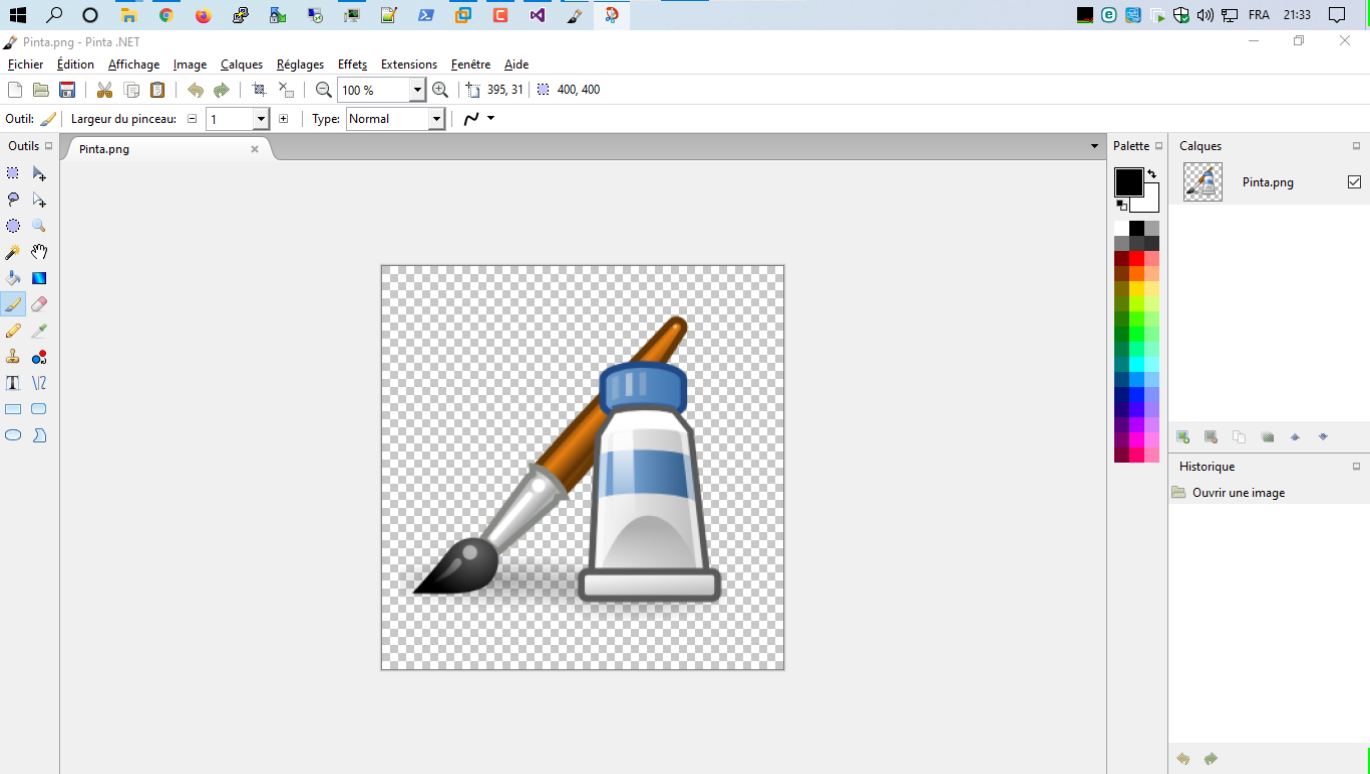This screenshot has height=774, width=1370.
Task: Open the Calques menu
Action: (x=241, y=64)
